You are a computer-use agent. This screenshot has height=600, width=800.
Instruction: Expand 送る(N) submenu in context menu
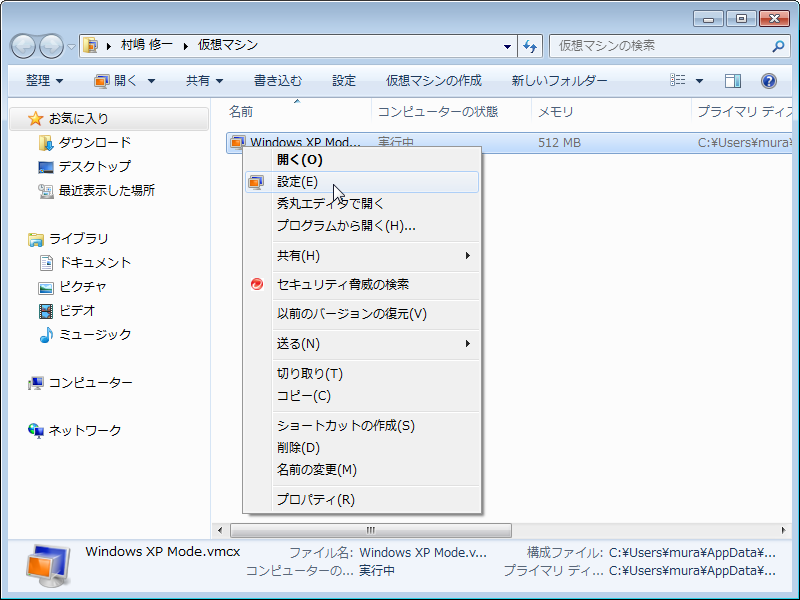pos(362,344)
